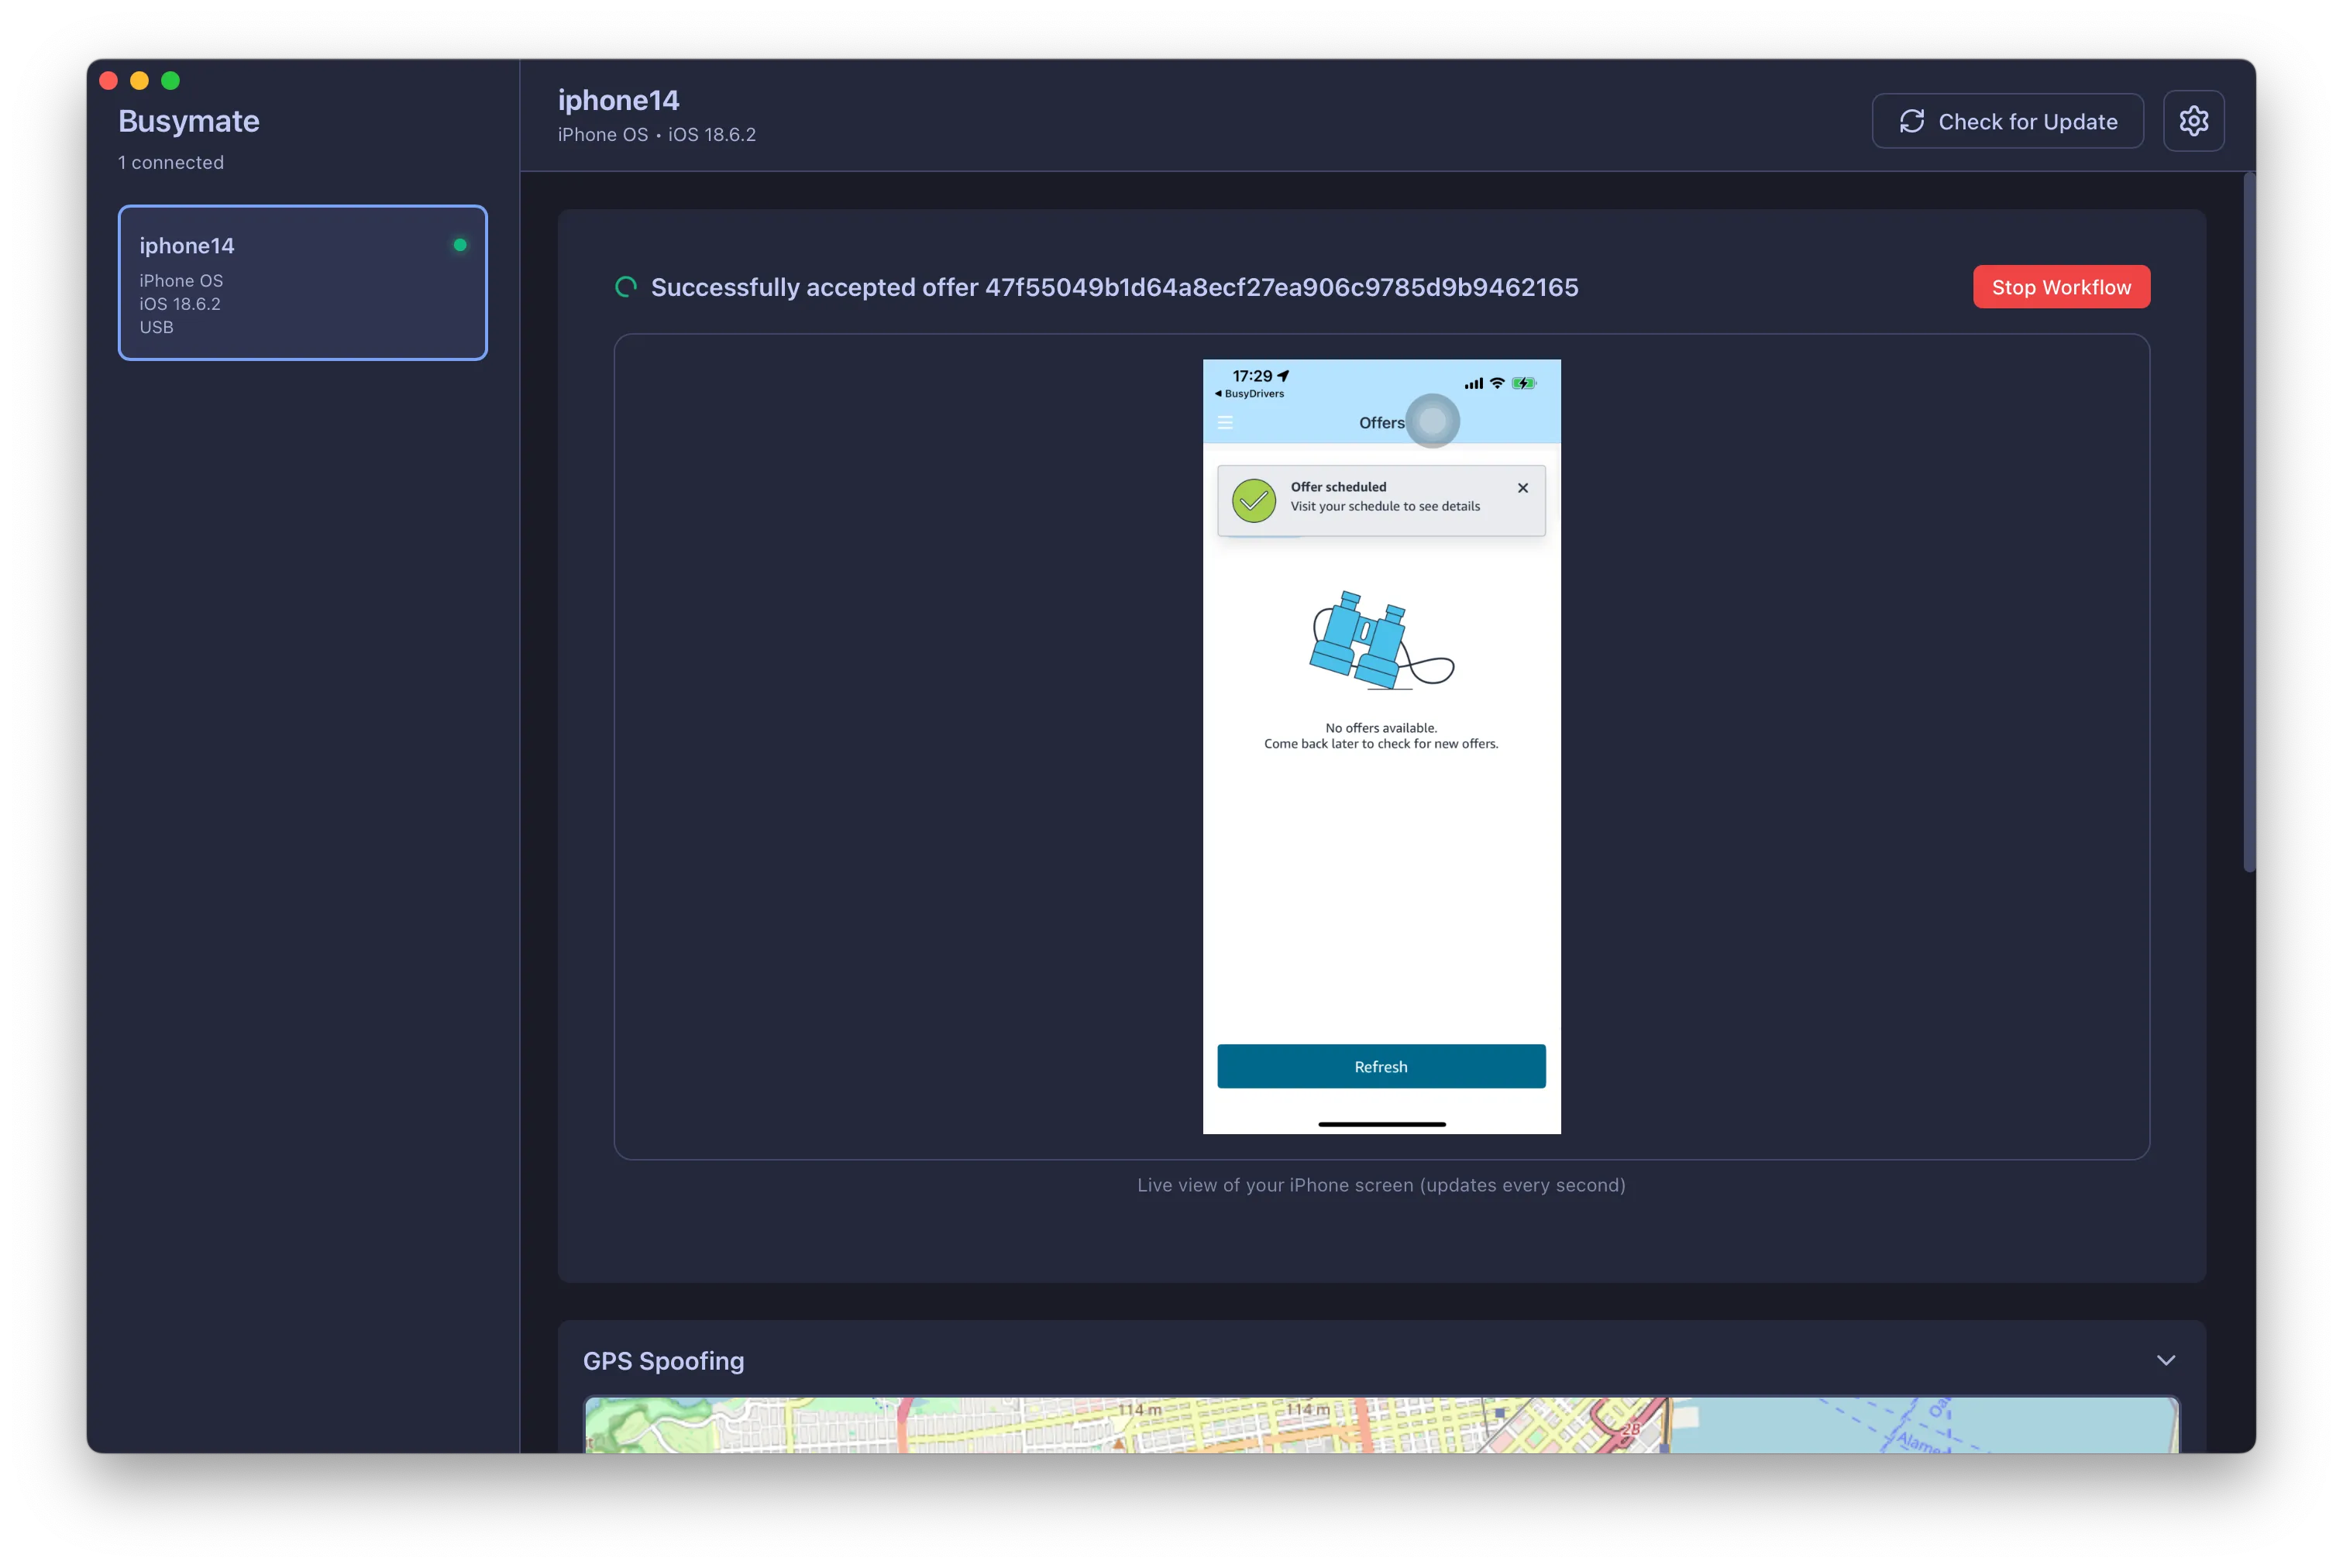Screen dimensions: 2343x1568
Task: Select the iphone14 device card
Action: (302, 283)
